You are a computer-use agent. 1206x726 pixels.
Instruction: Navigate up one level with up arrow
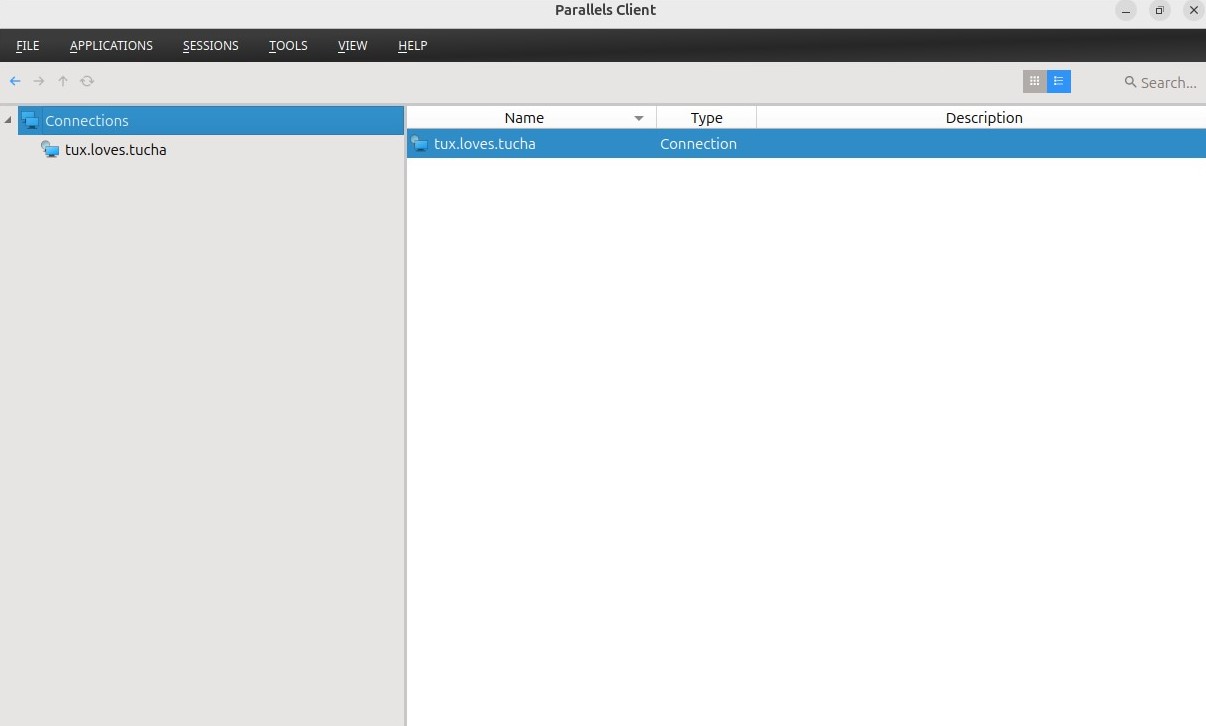click(63, 81)
